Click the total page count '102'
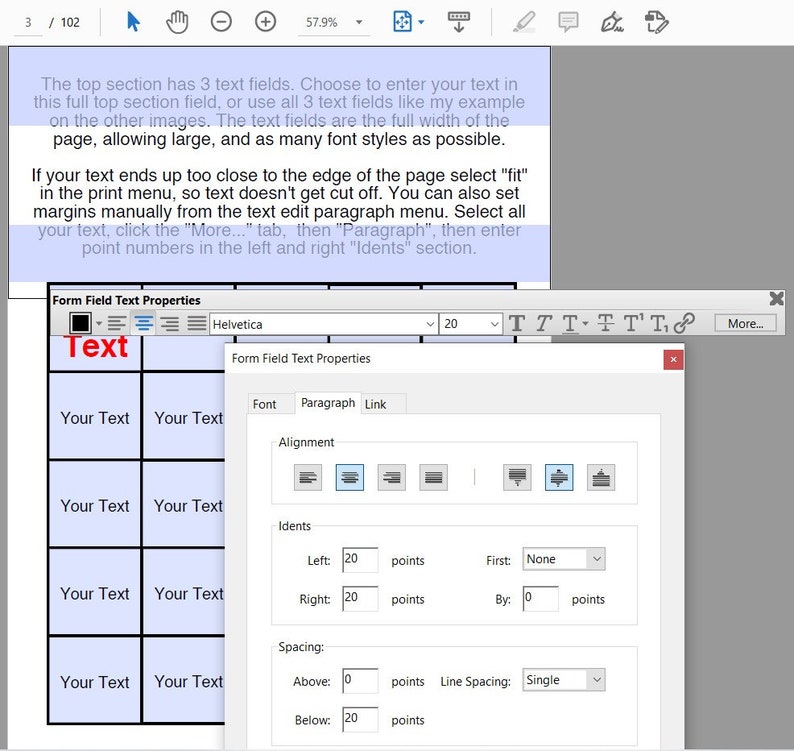The image size is (794, 751). point(70,22)
